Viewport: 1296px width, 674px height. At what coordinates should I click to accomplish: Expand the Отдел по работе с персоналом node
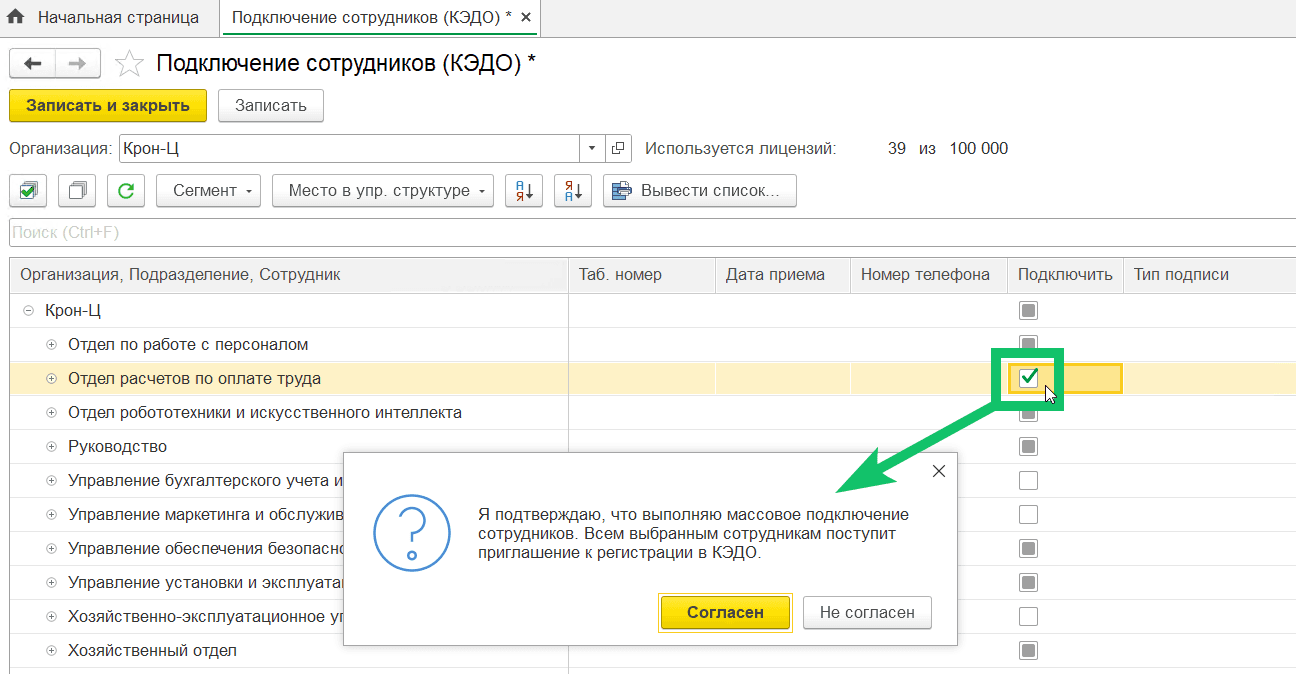coord(52,344)
